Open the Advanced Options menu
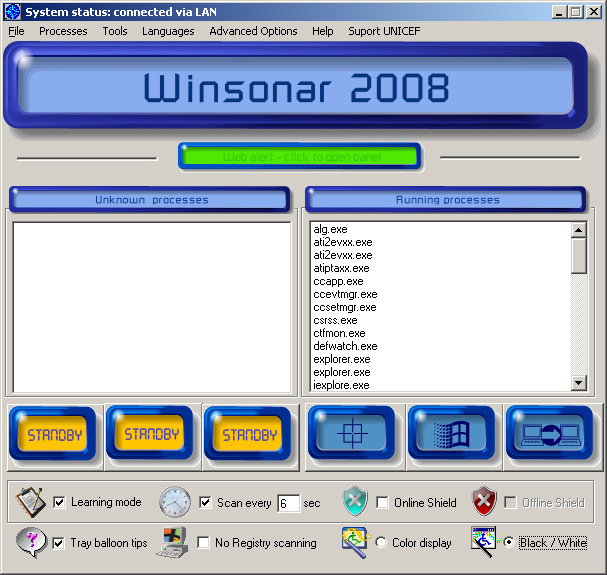 click(x=253, y=31)
